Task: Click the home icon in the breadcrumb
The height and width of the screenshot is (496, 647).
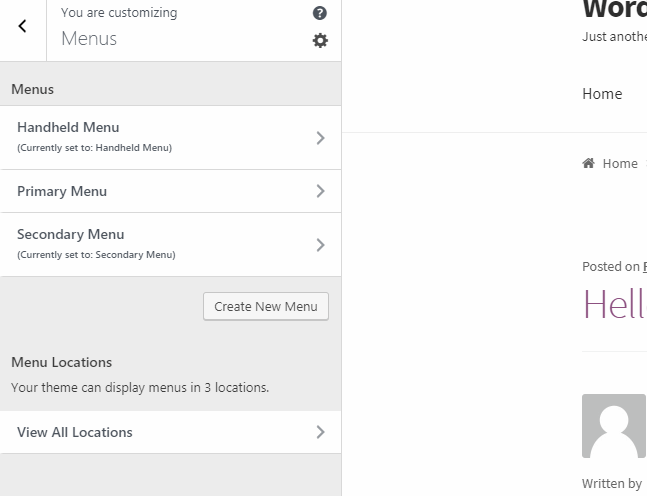Action: [x=588, y=163]
